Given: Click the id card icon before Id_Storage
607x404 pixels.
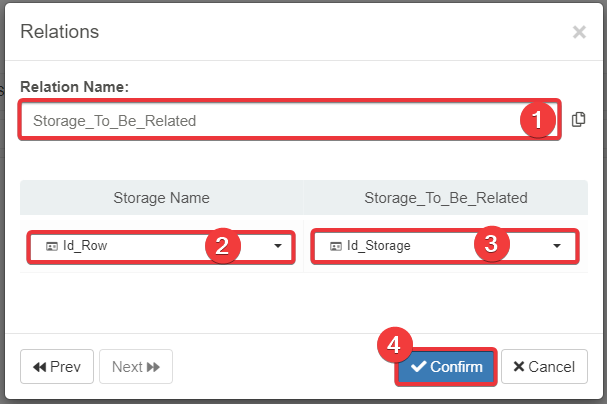Looking at the screenshot, I should [x=336, y=246].
